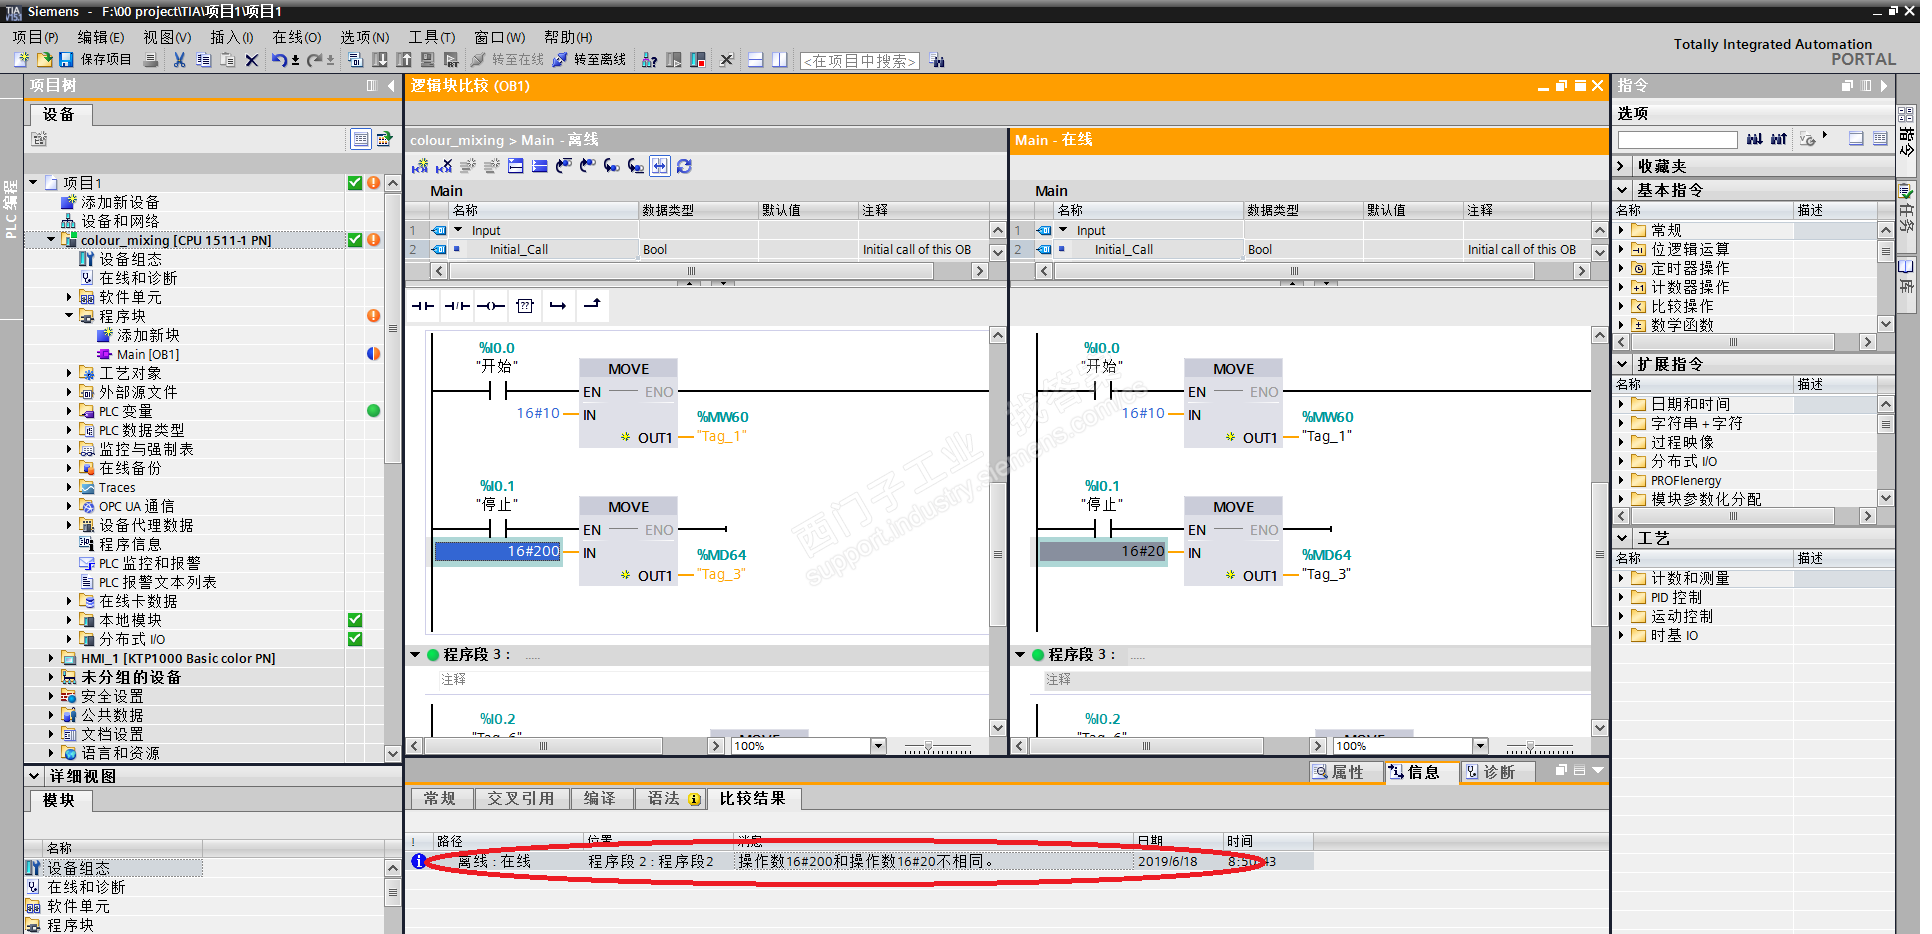Click the cut (scissors) icon
This screenshot has height=934, width=1932.
(x=179, y=60)
